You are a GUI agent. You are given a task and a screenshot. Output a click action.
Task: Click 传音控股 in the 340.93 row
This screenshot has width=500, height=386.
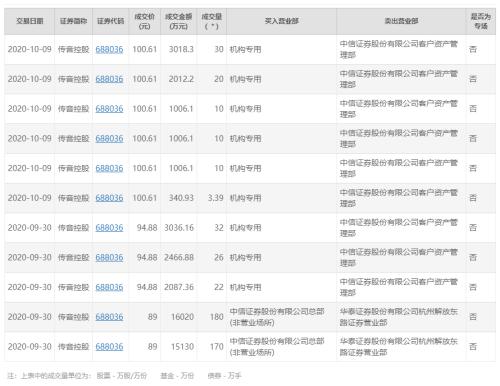point(74,198)
